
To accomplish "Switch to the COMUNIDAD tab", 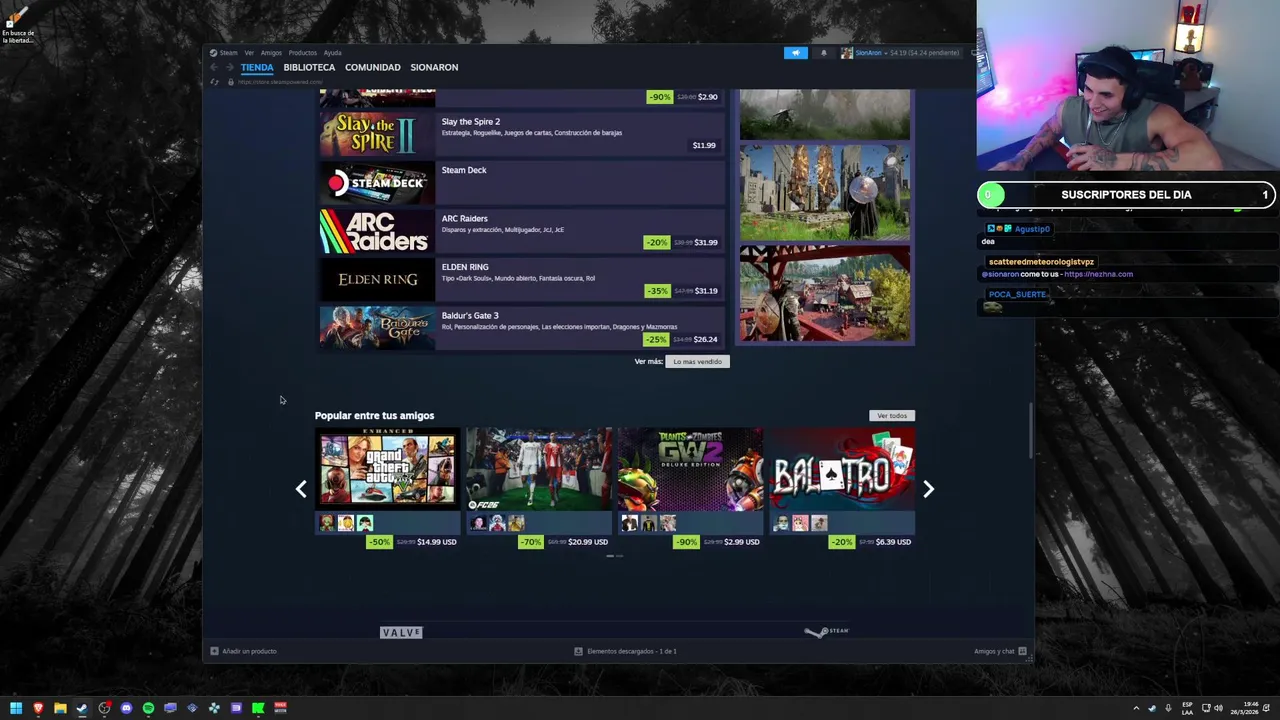I will (372, 67).
